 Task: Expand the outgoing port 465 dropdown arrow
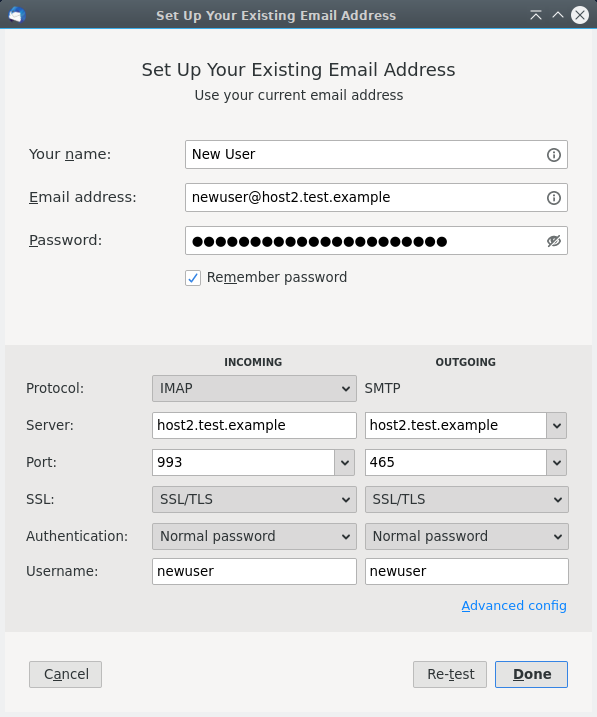pos(557,462)
